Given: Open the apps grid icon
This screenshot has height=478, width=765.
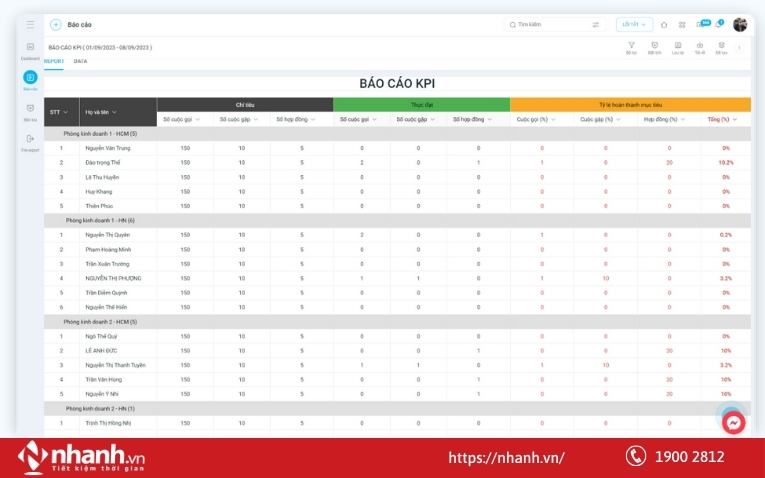Looking at the screenshot, I should tap(682, 24).
